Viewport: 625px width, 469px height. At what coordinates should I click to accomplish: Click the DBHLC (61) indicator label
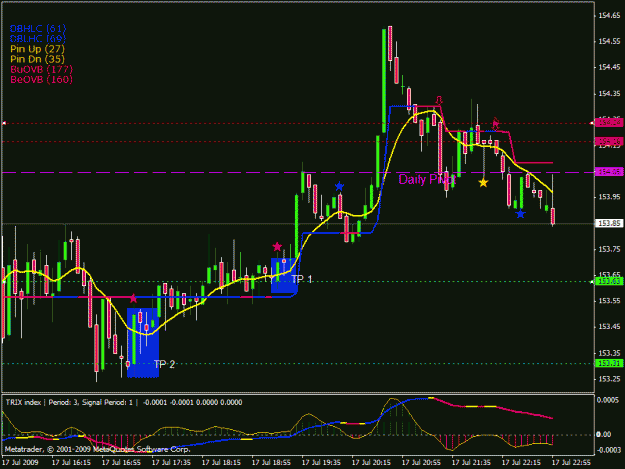click(x=38, y=29)
